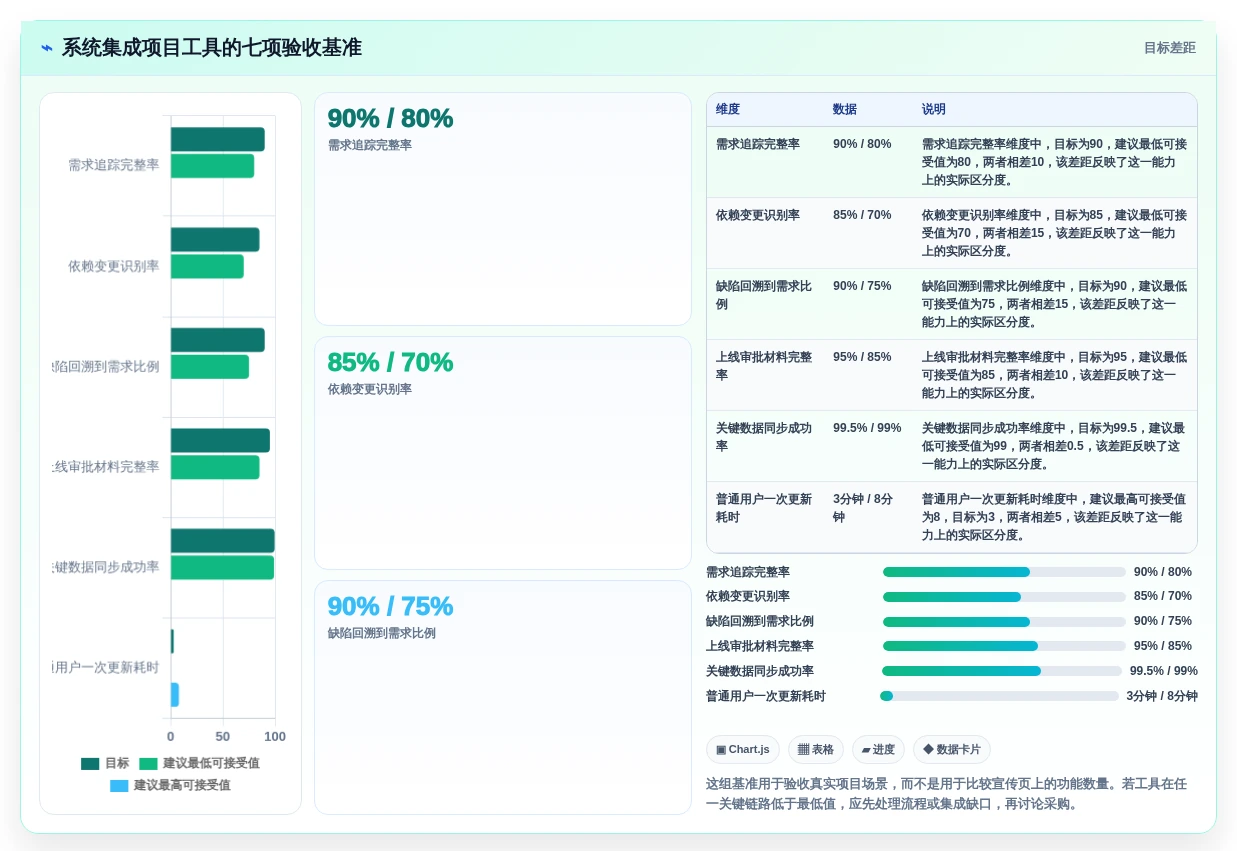
Task: Click the blue 建议最高可接受值 bar in chart
Action: point(174,695)
